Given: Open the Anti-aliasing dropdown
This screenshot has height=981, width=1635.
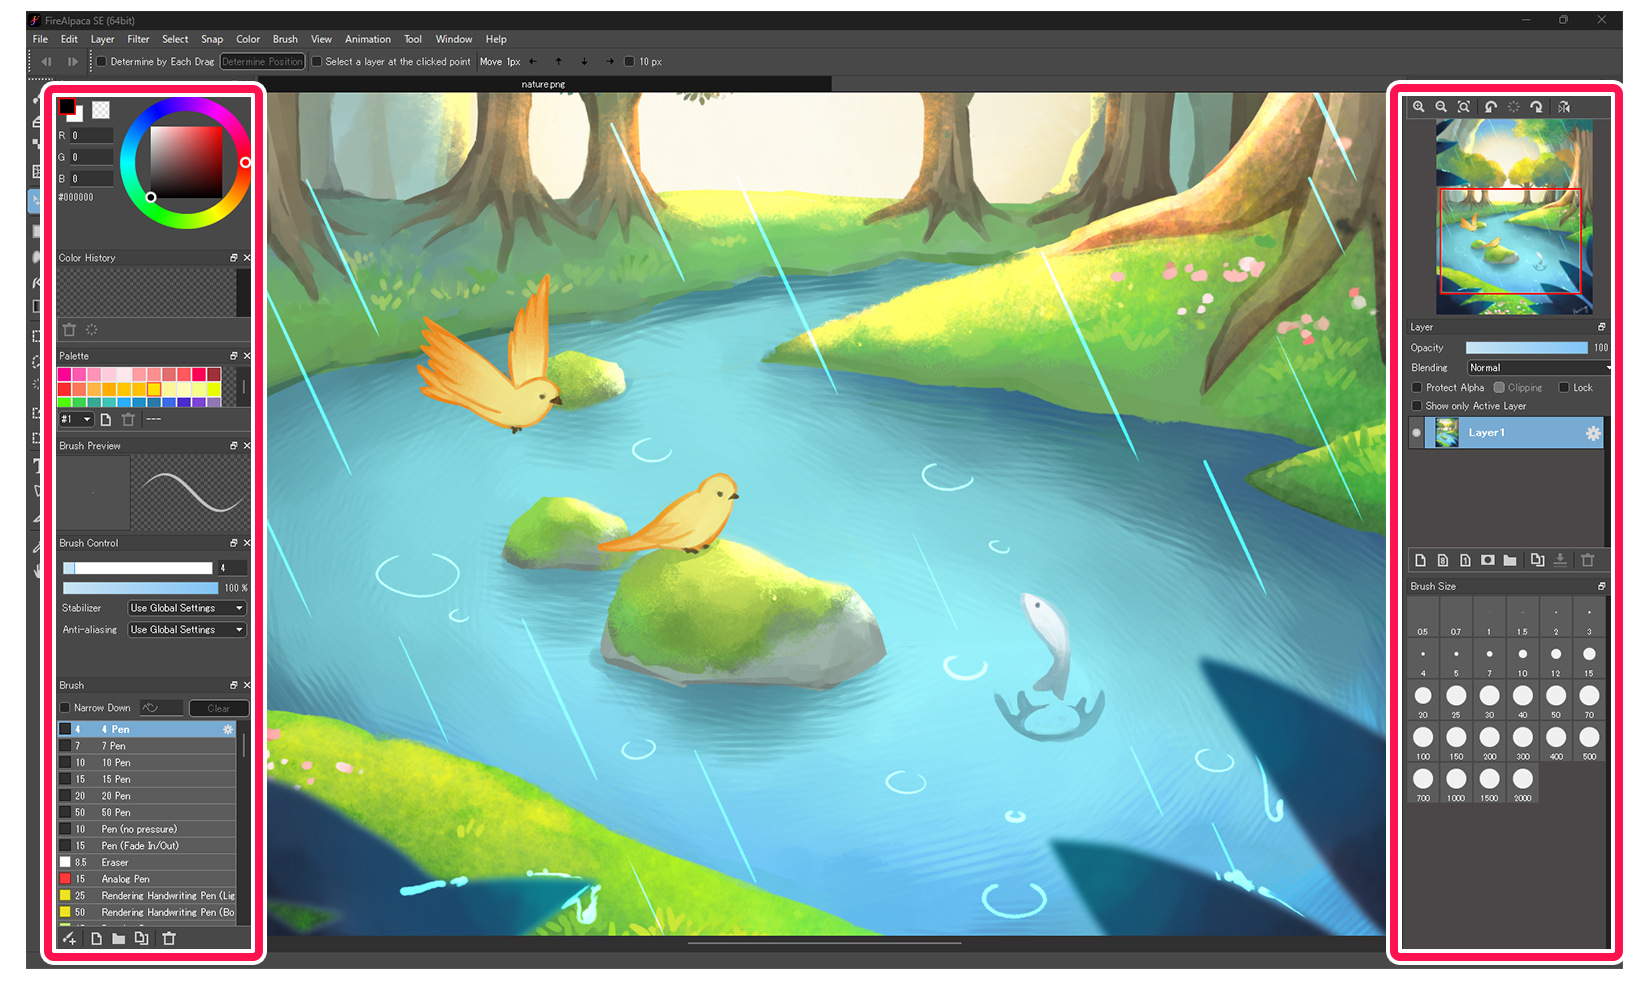Looking at the screenshot, I should [186, 630].
